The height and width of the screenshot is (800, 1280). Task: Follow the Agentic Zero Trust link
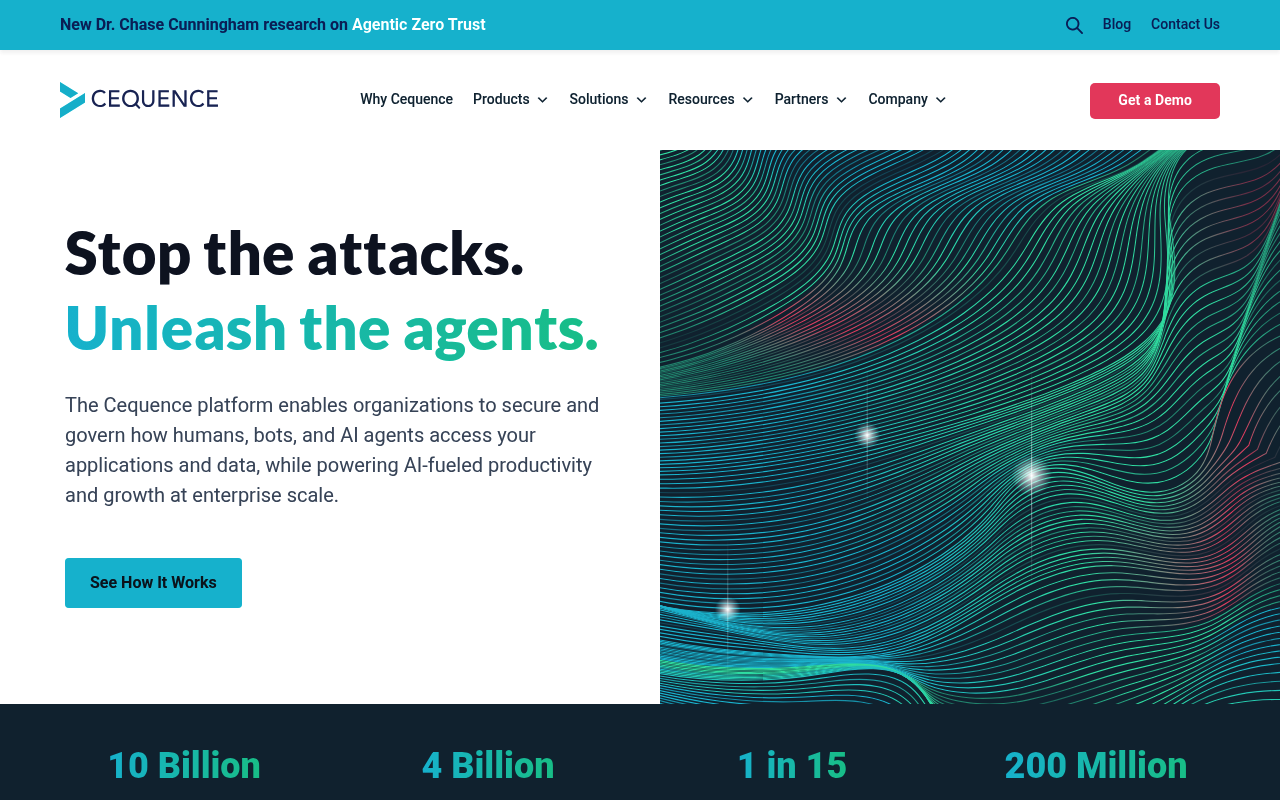pyautogui.click(x=419, y=24)
